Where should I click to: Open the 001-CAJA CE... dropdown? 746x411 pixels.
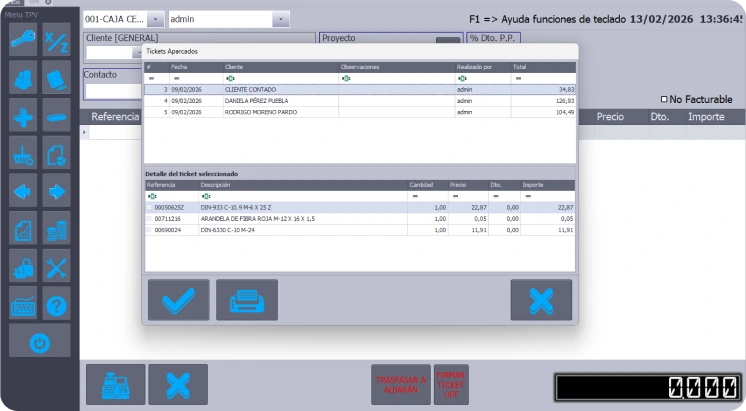click(x=156, y=19)
